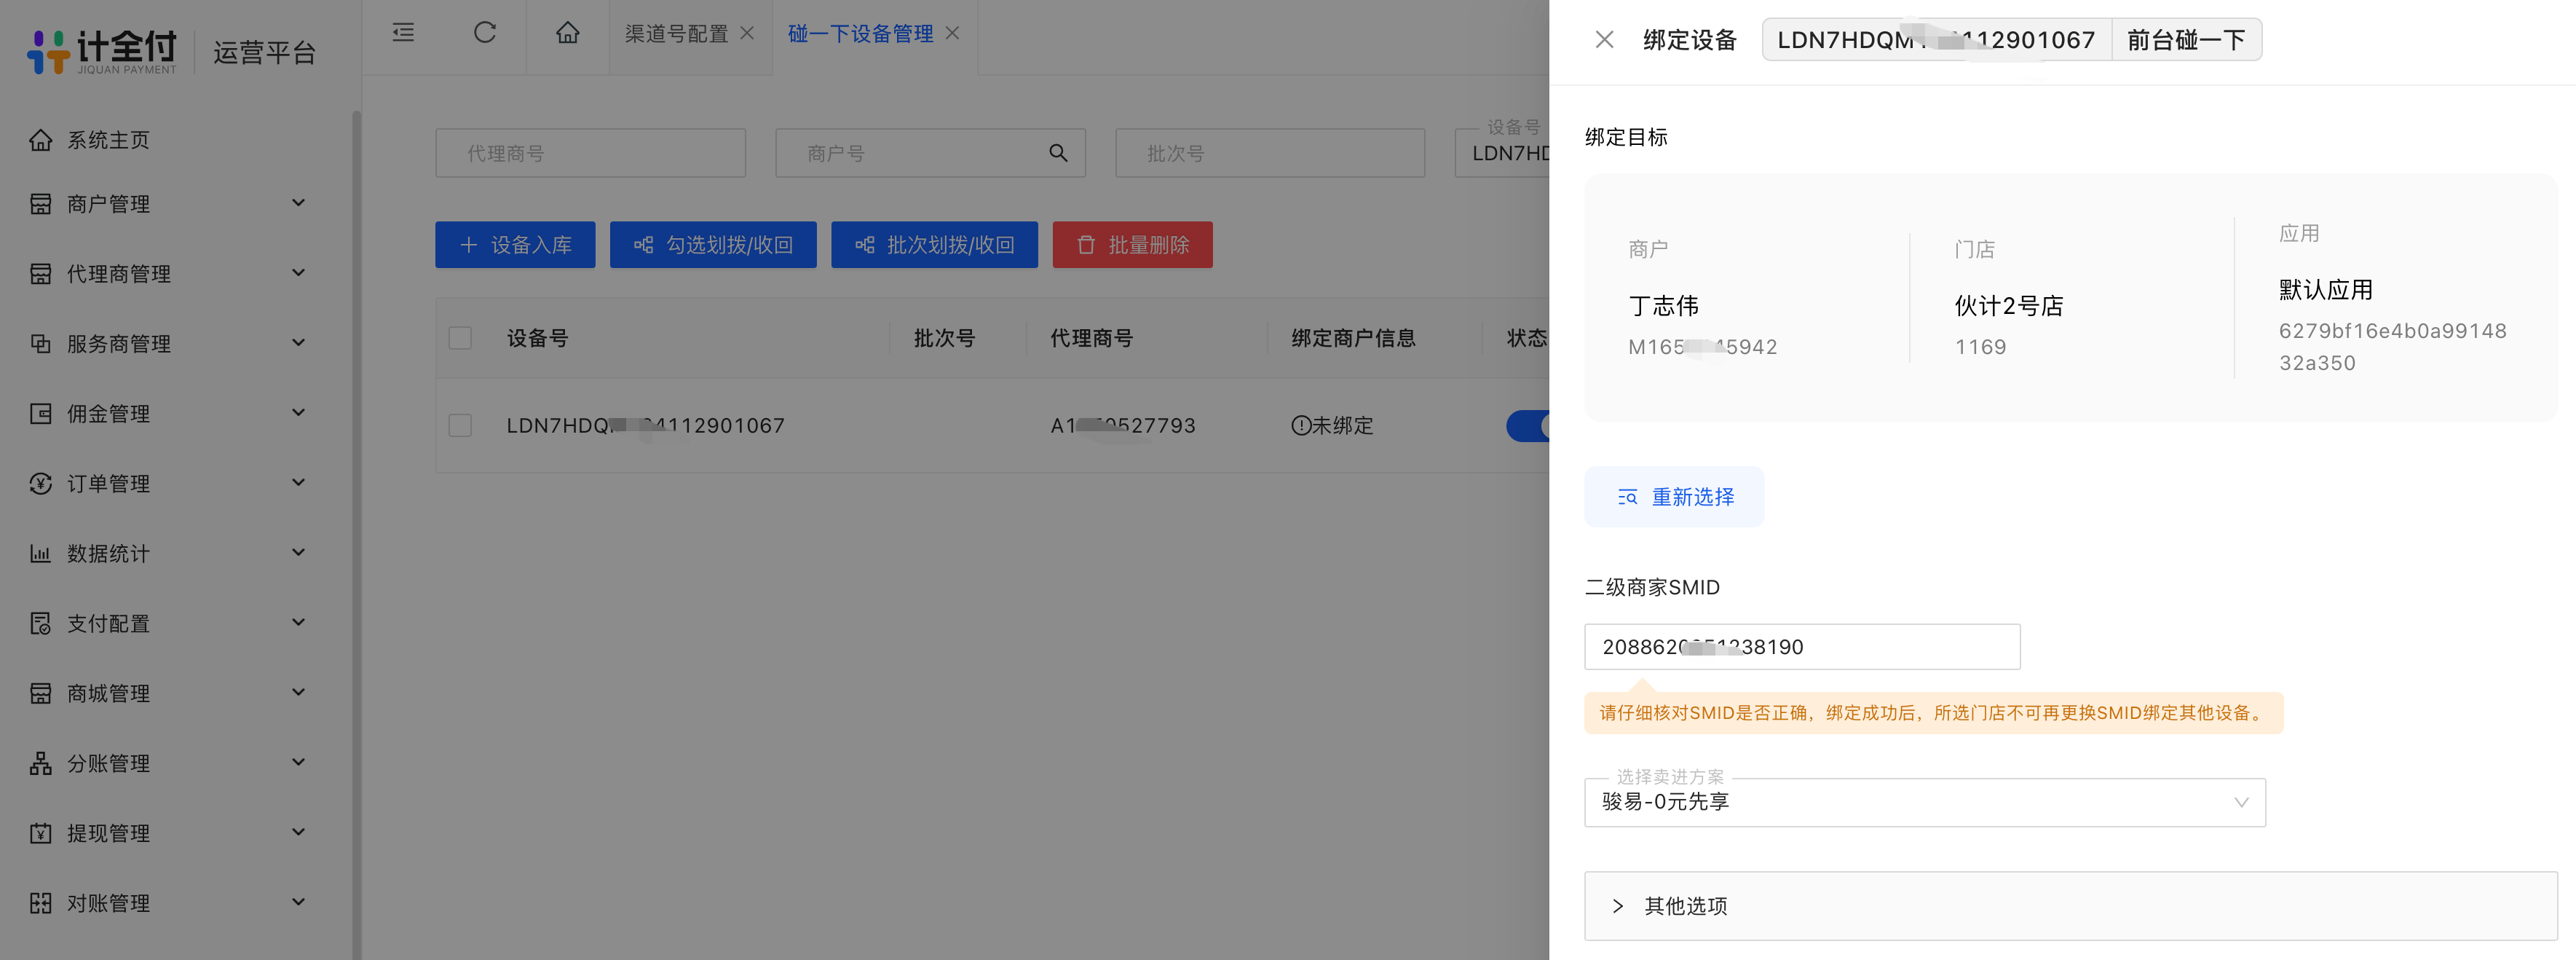
Task: Expand 代理商管理 menu chevron
Action: [x=298, y=273]
